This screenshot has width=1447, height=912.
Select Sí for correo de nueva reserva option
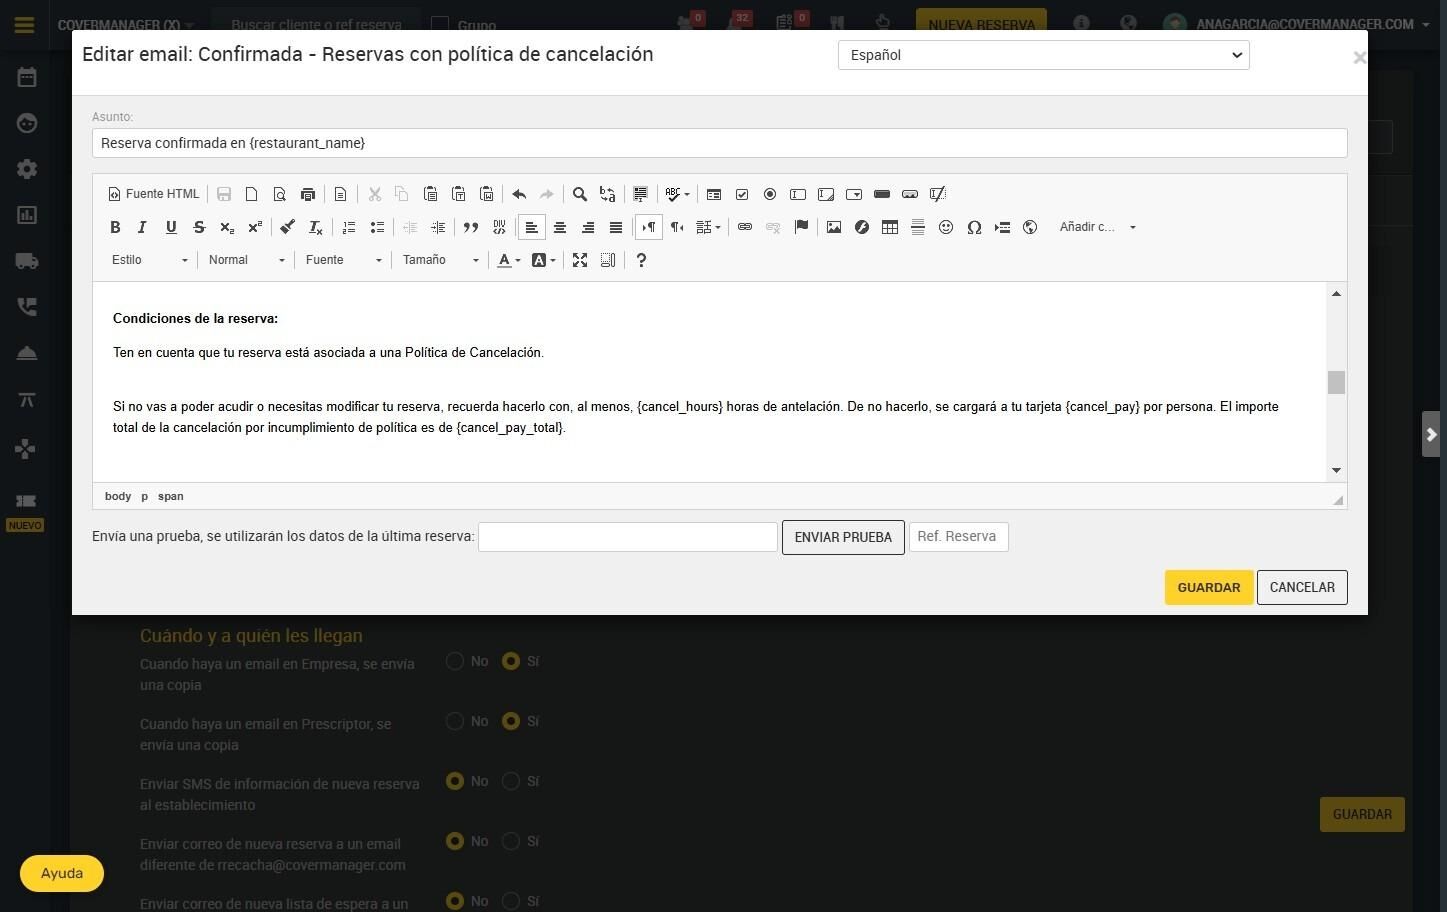click(x=511, y=841)
